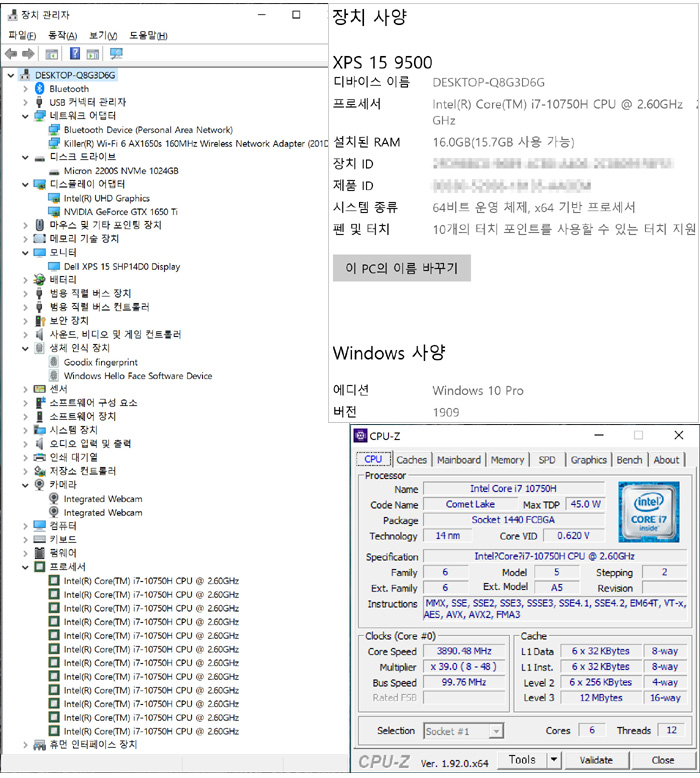Screen dimensions: 700x778
Task: Click the DESKTOP-Q8G3D6G computer root icon
Action: [25, 75]
